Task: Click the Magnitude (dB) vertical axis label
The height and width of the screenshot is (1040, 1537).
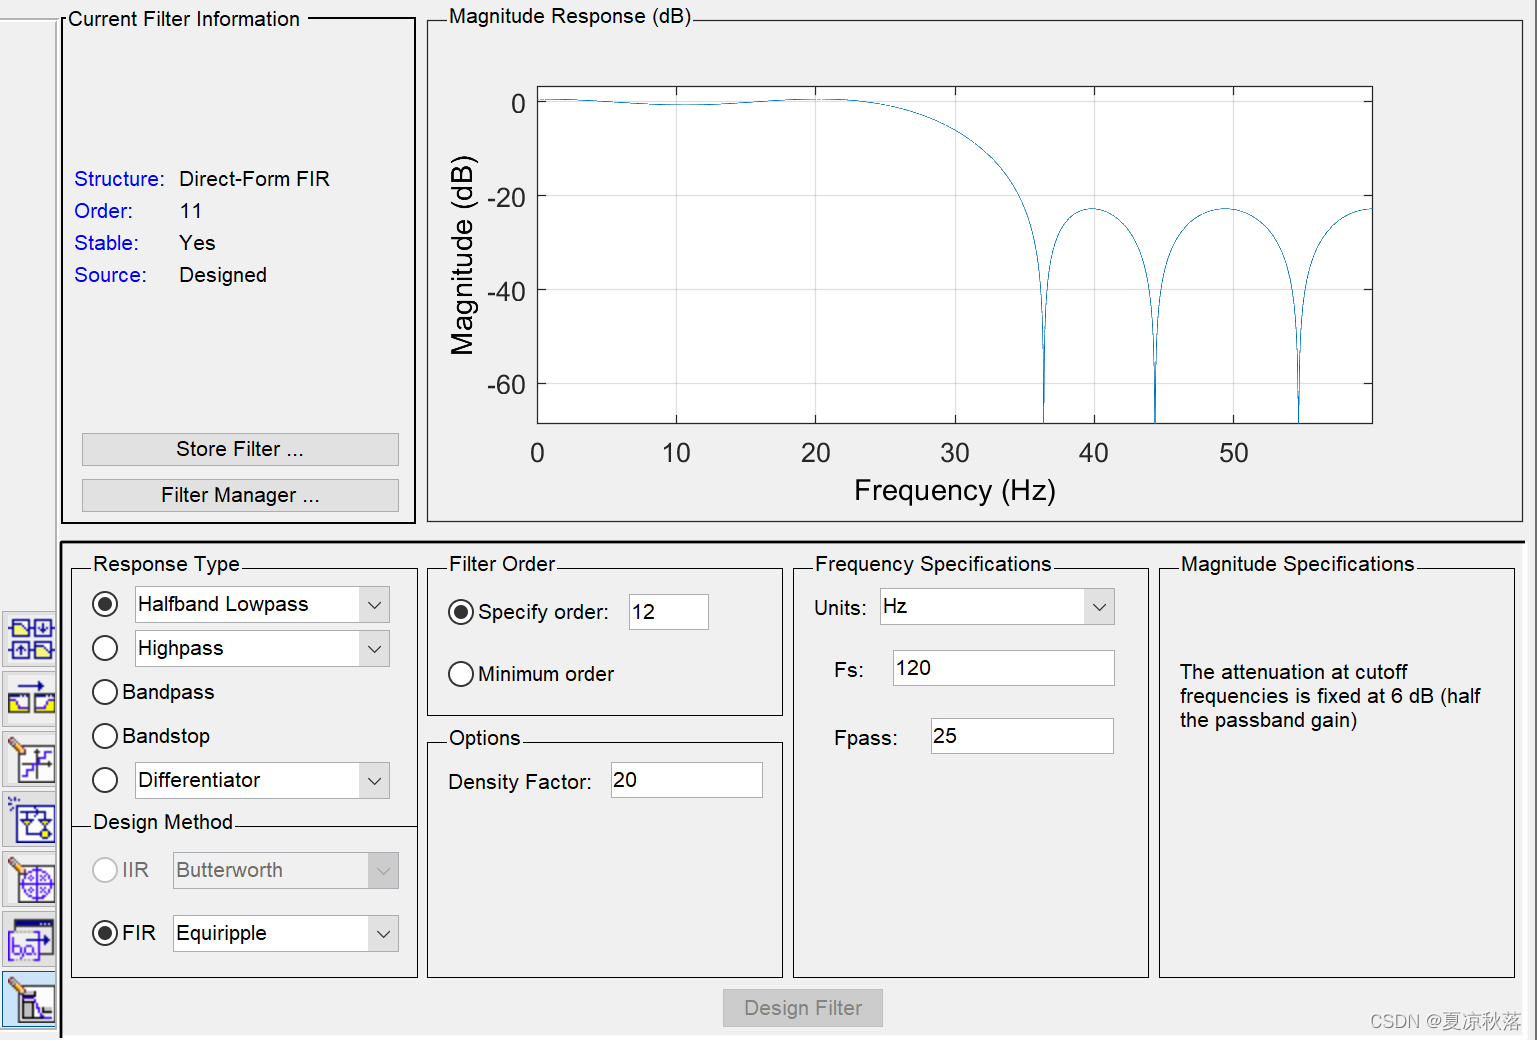Action: click(x=462, y=255)
